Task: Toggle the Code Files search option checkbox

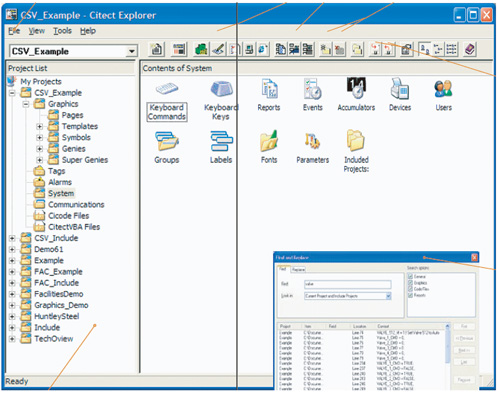Action: [x=410, y=289]
